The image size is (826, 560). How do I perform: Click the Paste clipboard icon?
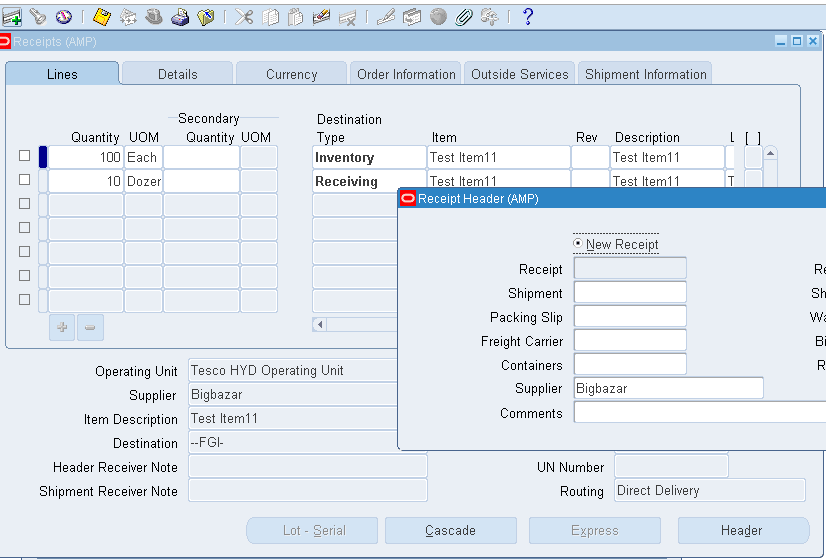(x=296, y=17)
